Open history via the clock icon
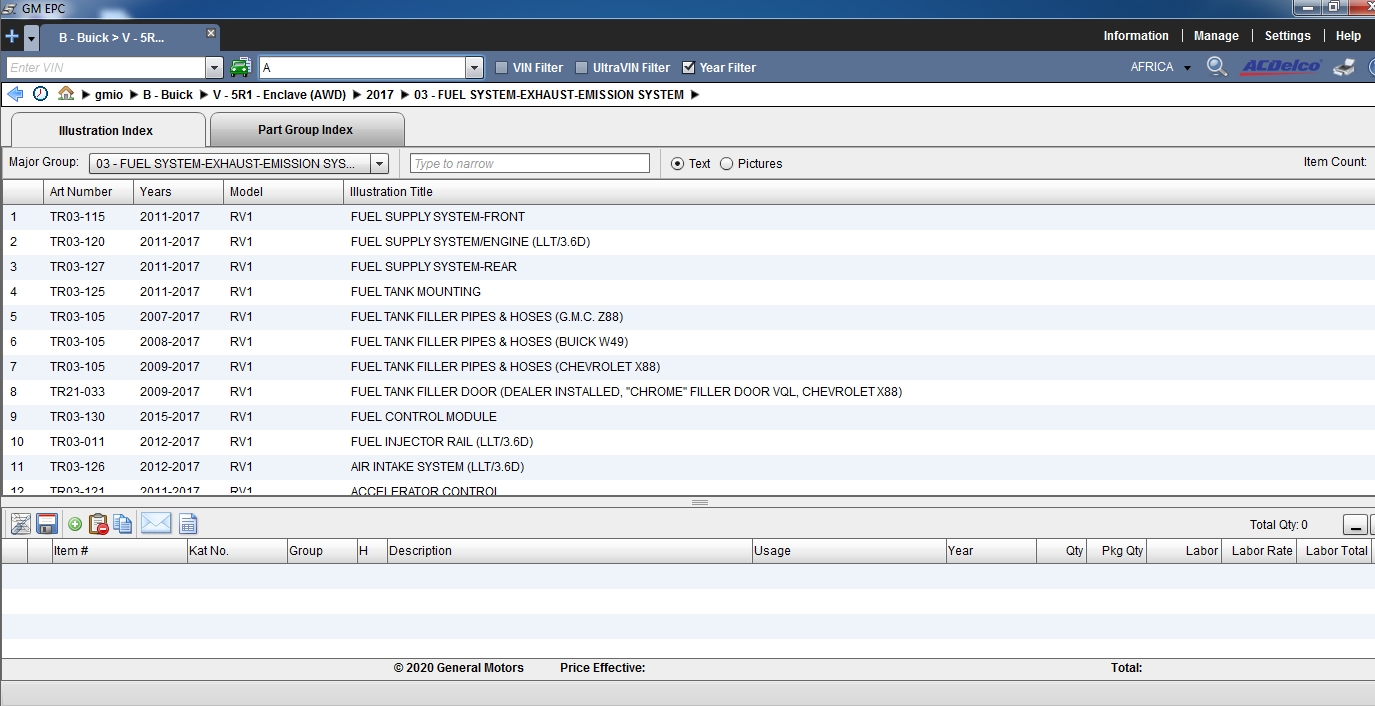The width and height of the screenshot is (1375, 706). coord(40,94)
